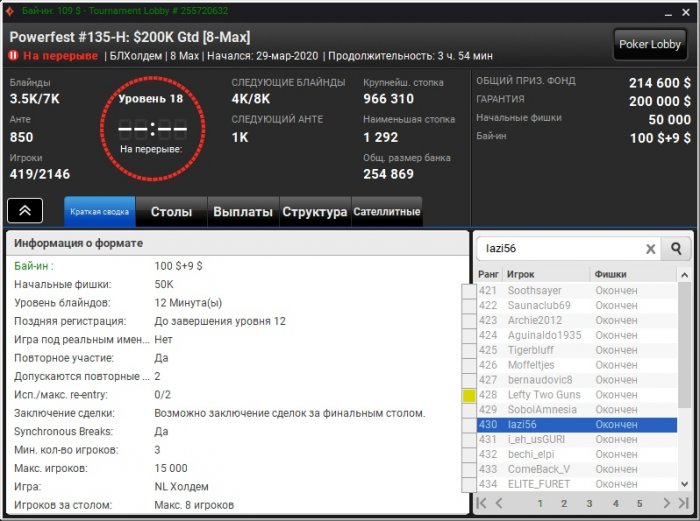
Task: Go to next page of players
Action: [666, 503]
